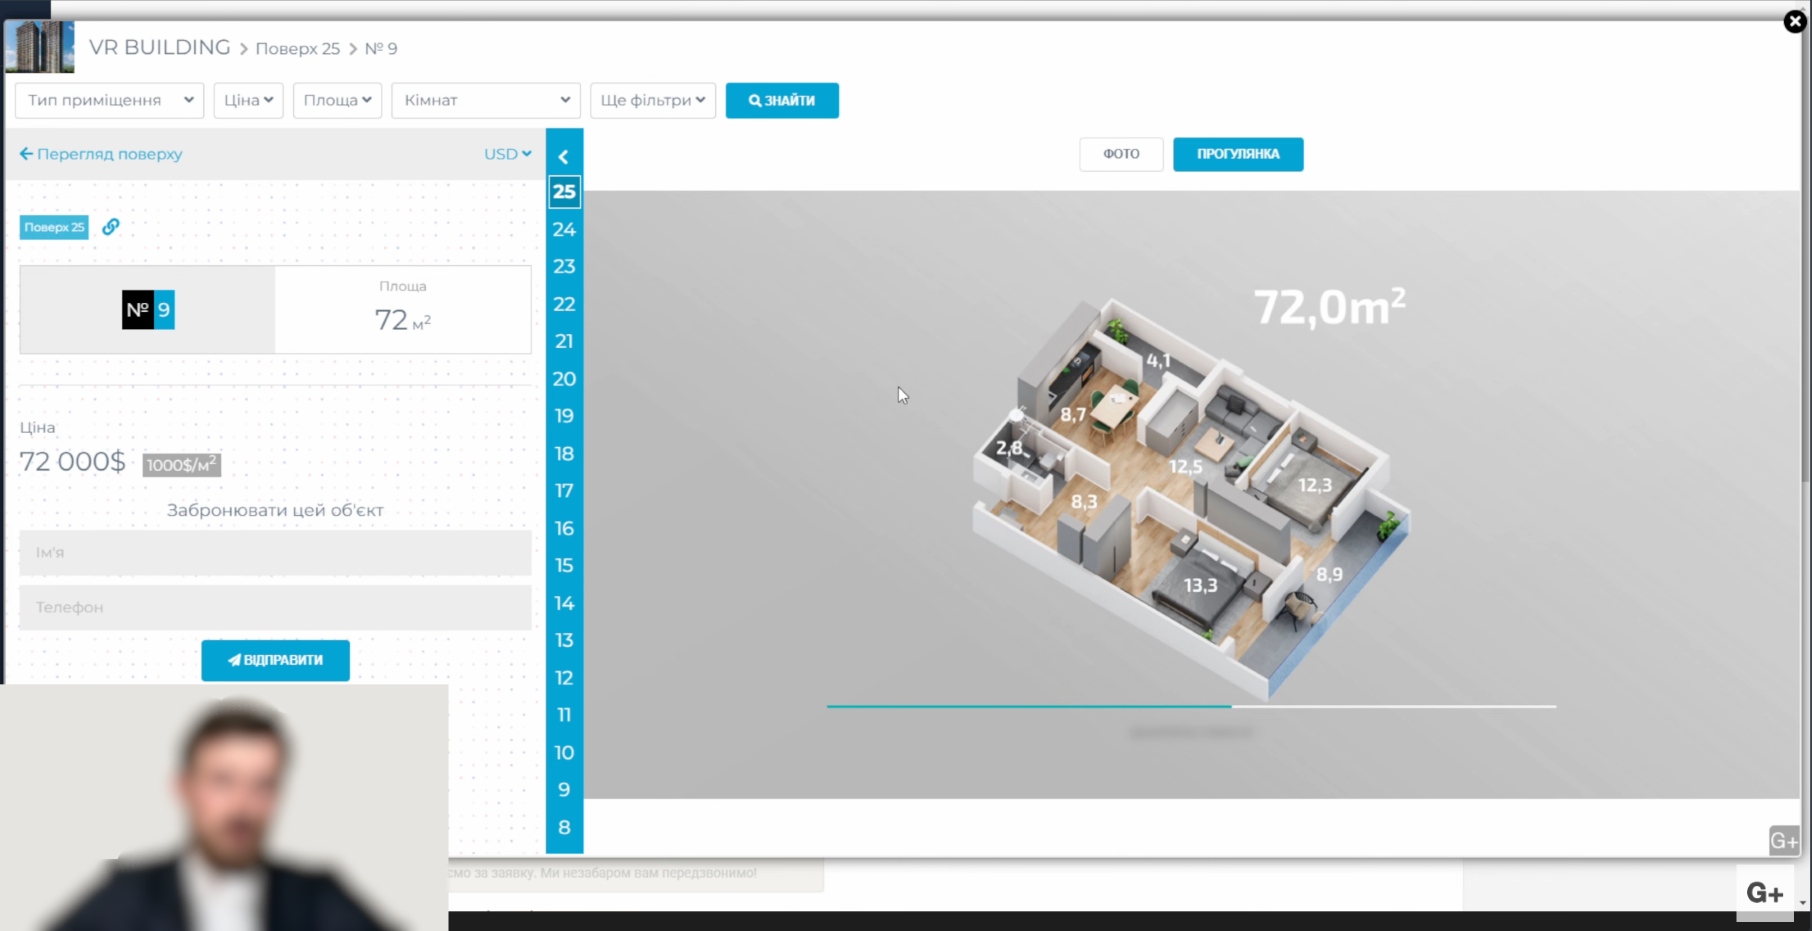Viewport: 1812px width, 931px height.
Task: Switch to the ПРОГУЛЯНКА tab
Action: (x=1238, y=154)
